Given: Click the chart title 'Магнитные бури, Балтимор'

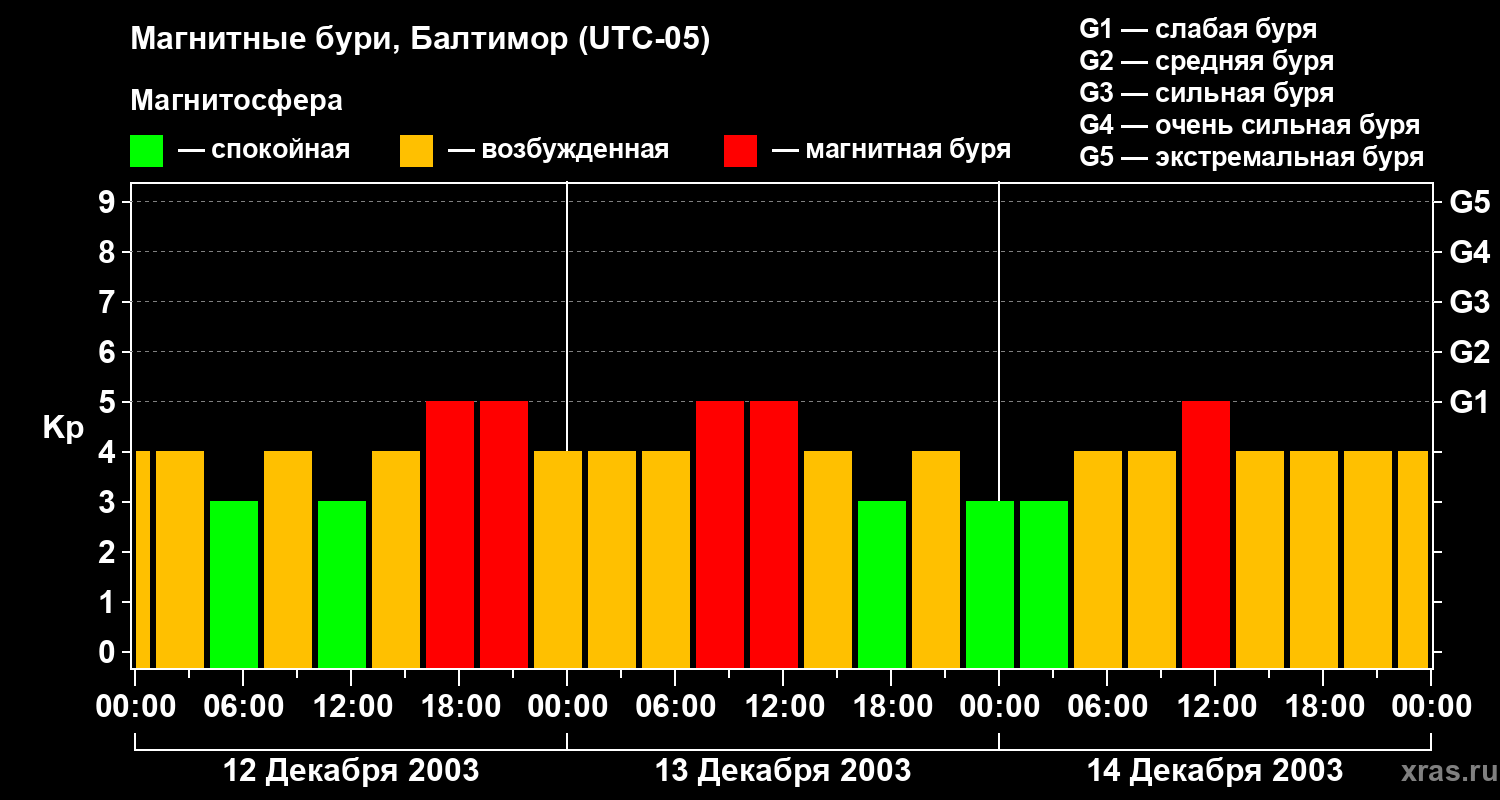Looking at the screenshot, I should 420,40.
